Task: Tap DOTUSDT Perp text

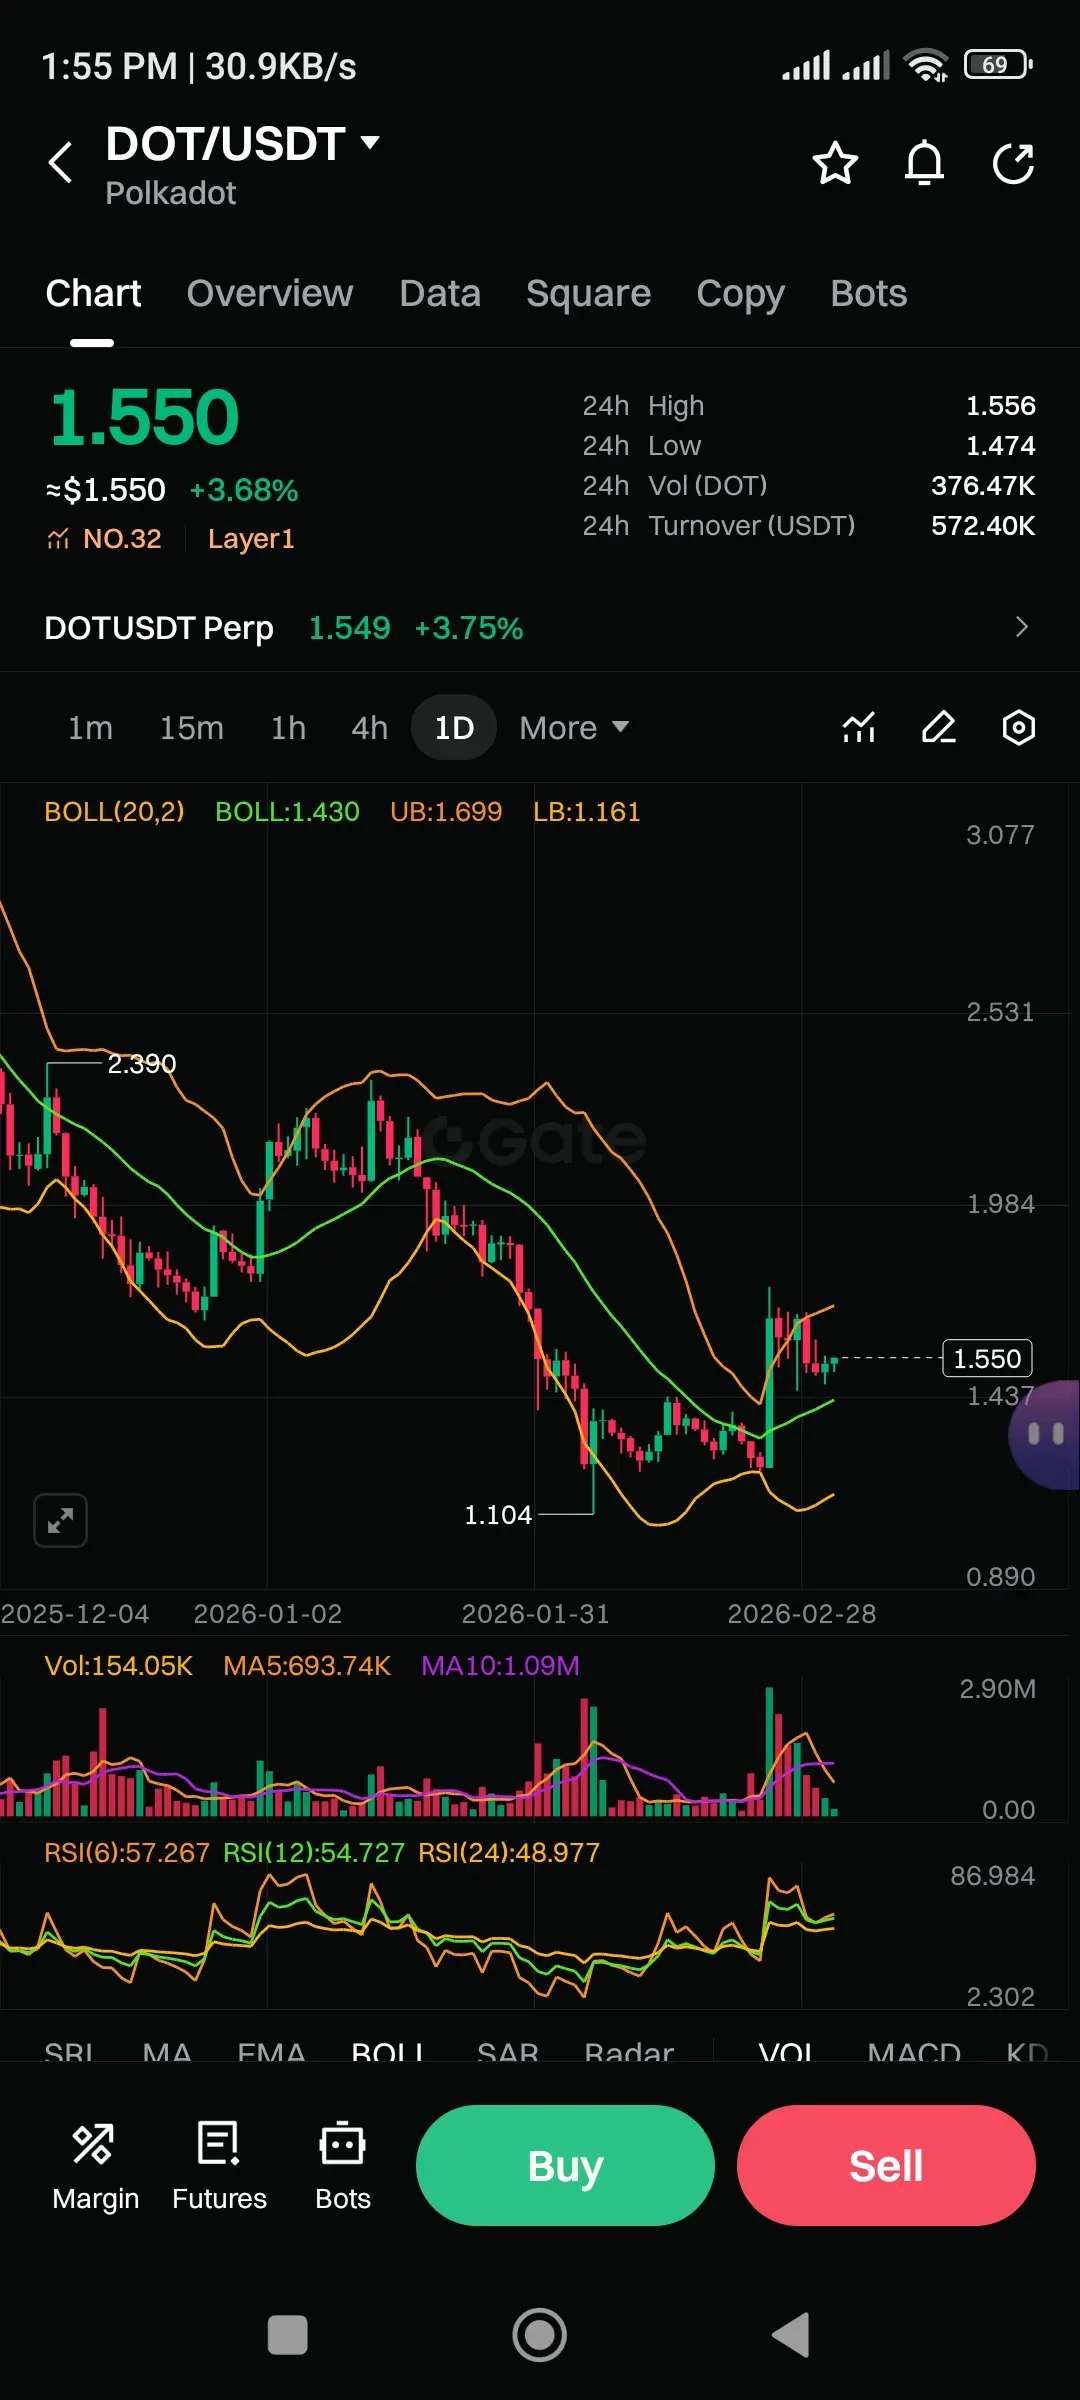Action: point(159,628)
